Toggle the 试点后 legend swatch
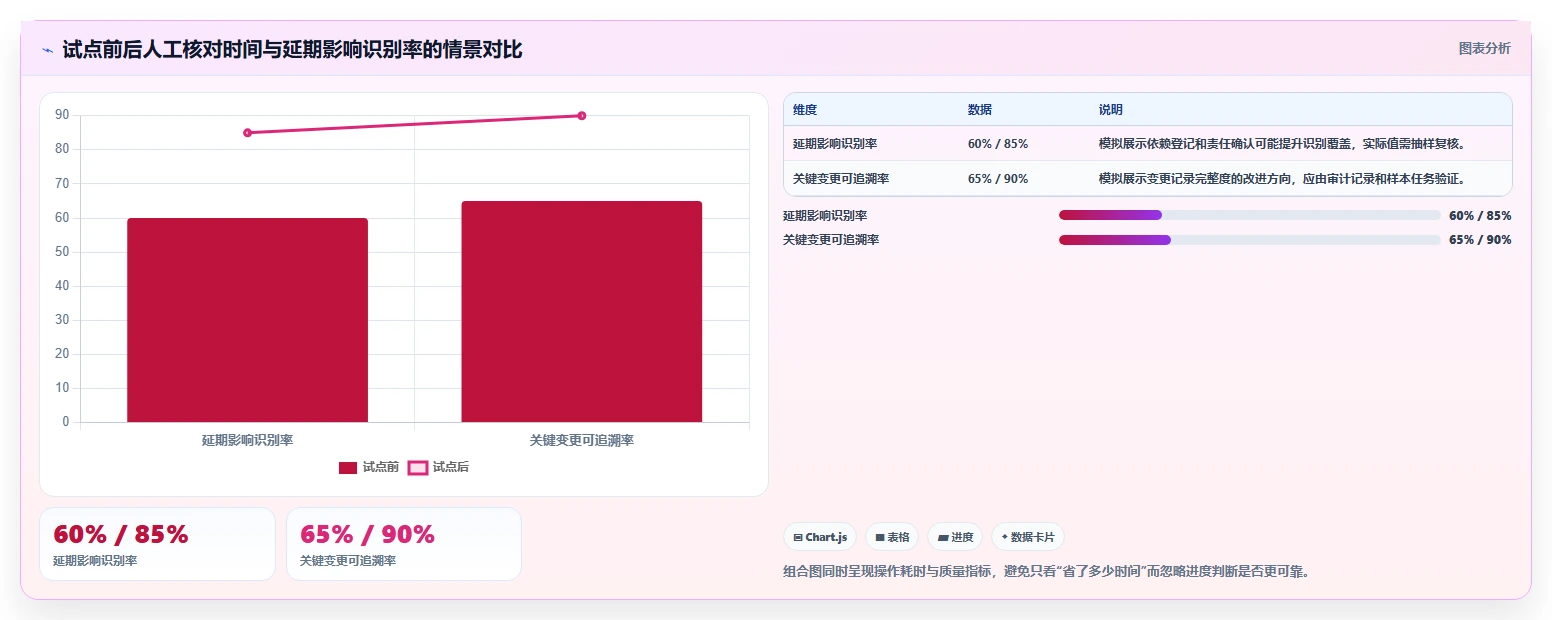Viewport: 1552px width, 620px height. point(418,467)
